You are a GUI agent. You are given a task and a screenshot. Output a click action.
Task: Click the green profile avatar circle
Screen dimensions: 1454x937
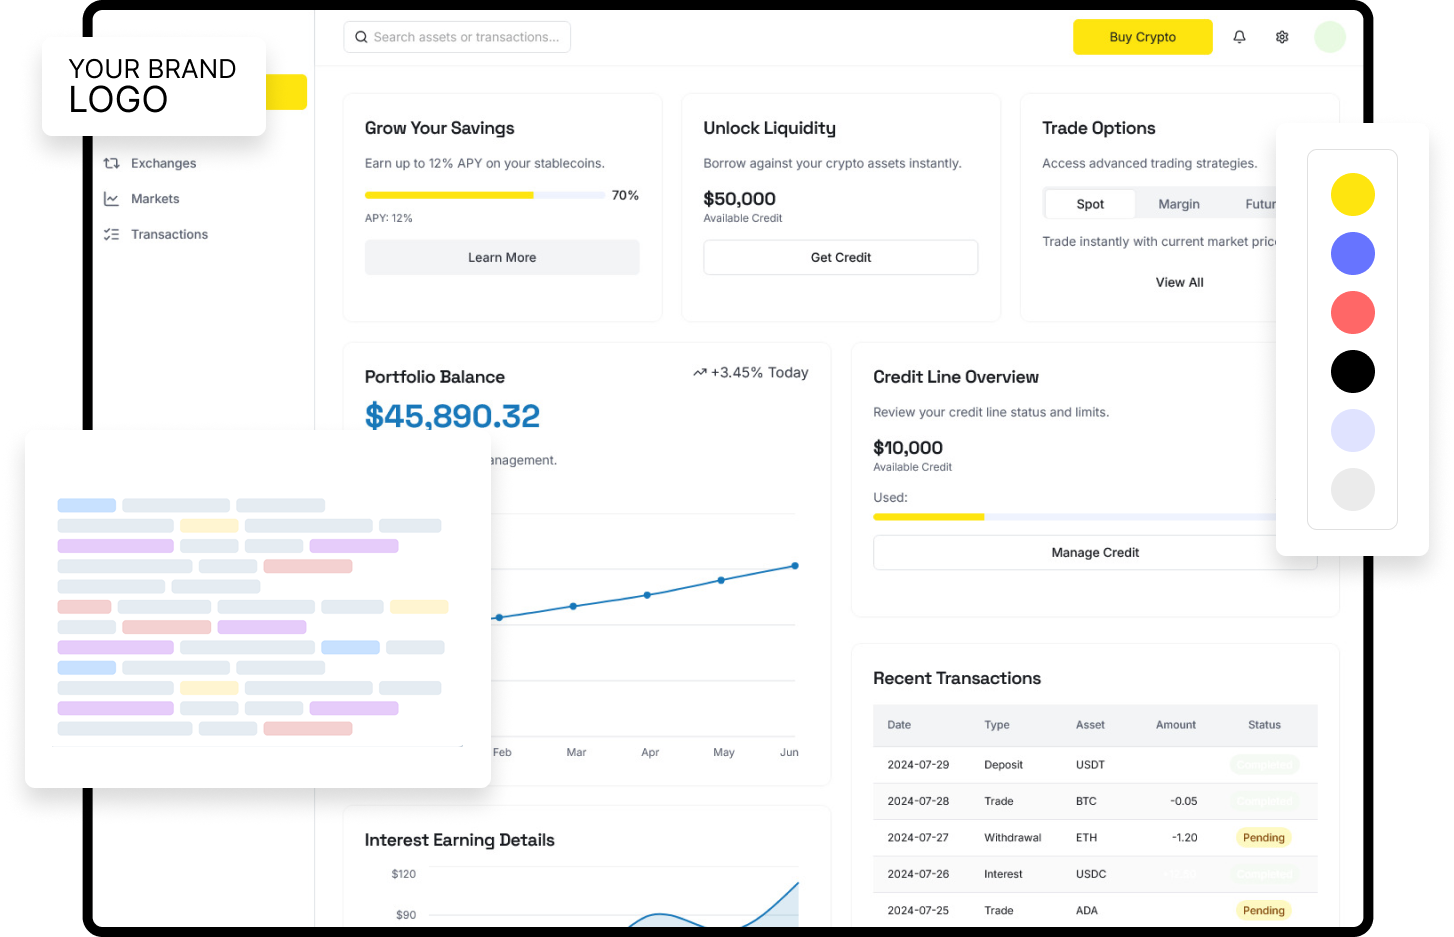[1330, 37]
